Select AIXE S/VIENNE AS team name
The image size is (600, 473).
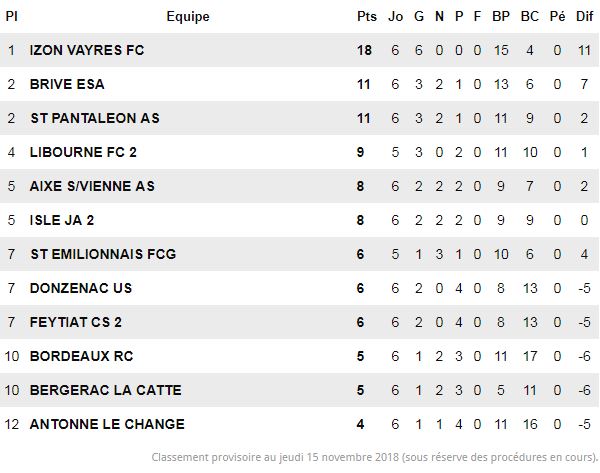pos(92,186)
